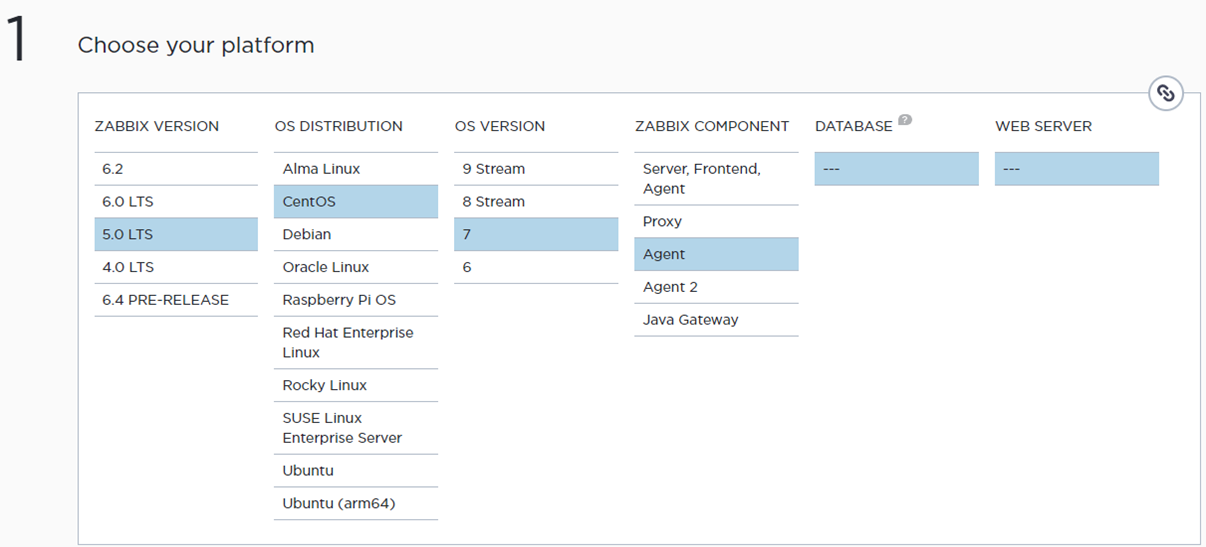
Task: Click the OS VERSION column header
Action: (x=500, y=127)
